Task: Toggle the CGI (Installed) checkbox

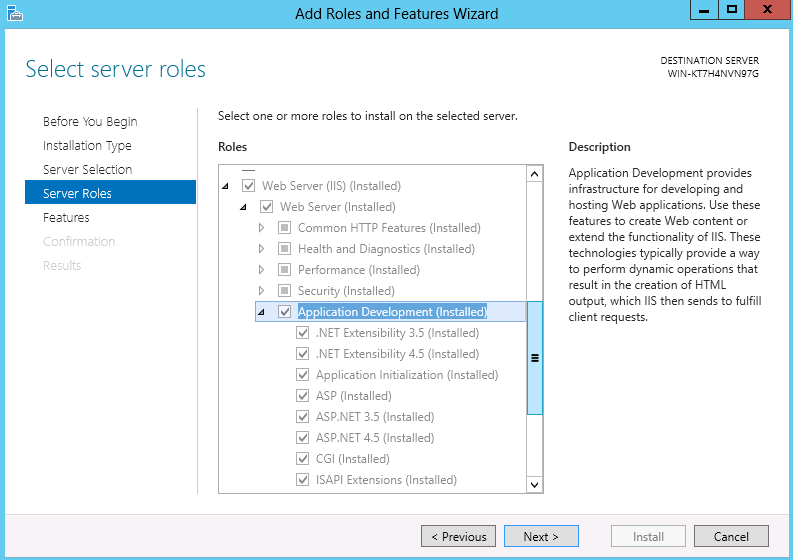Action: [x=302, y=459]
